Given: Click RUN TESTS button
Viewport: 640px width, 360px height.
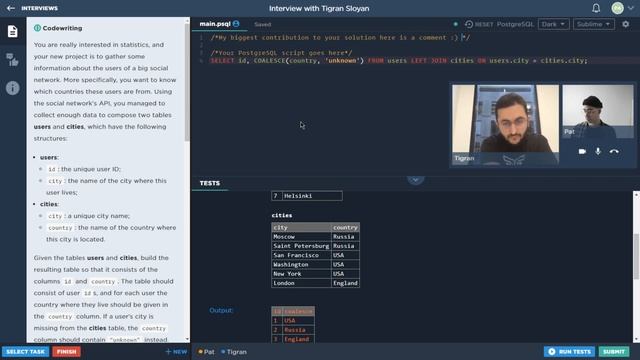Looking at the screenshot, I should tap(569, 351).
